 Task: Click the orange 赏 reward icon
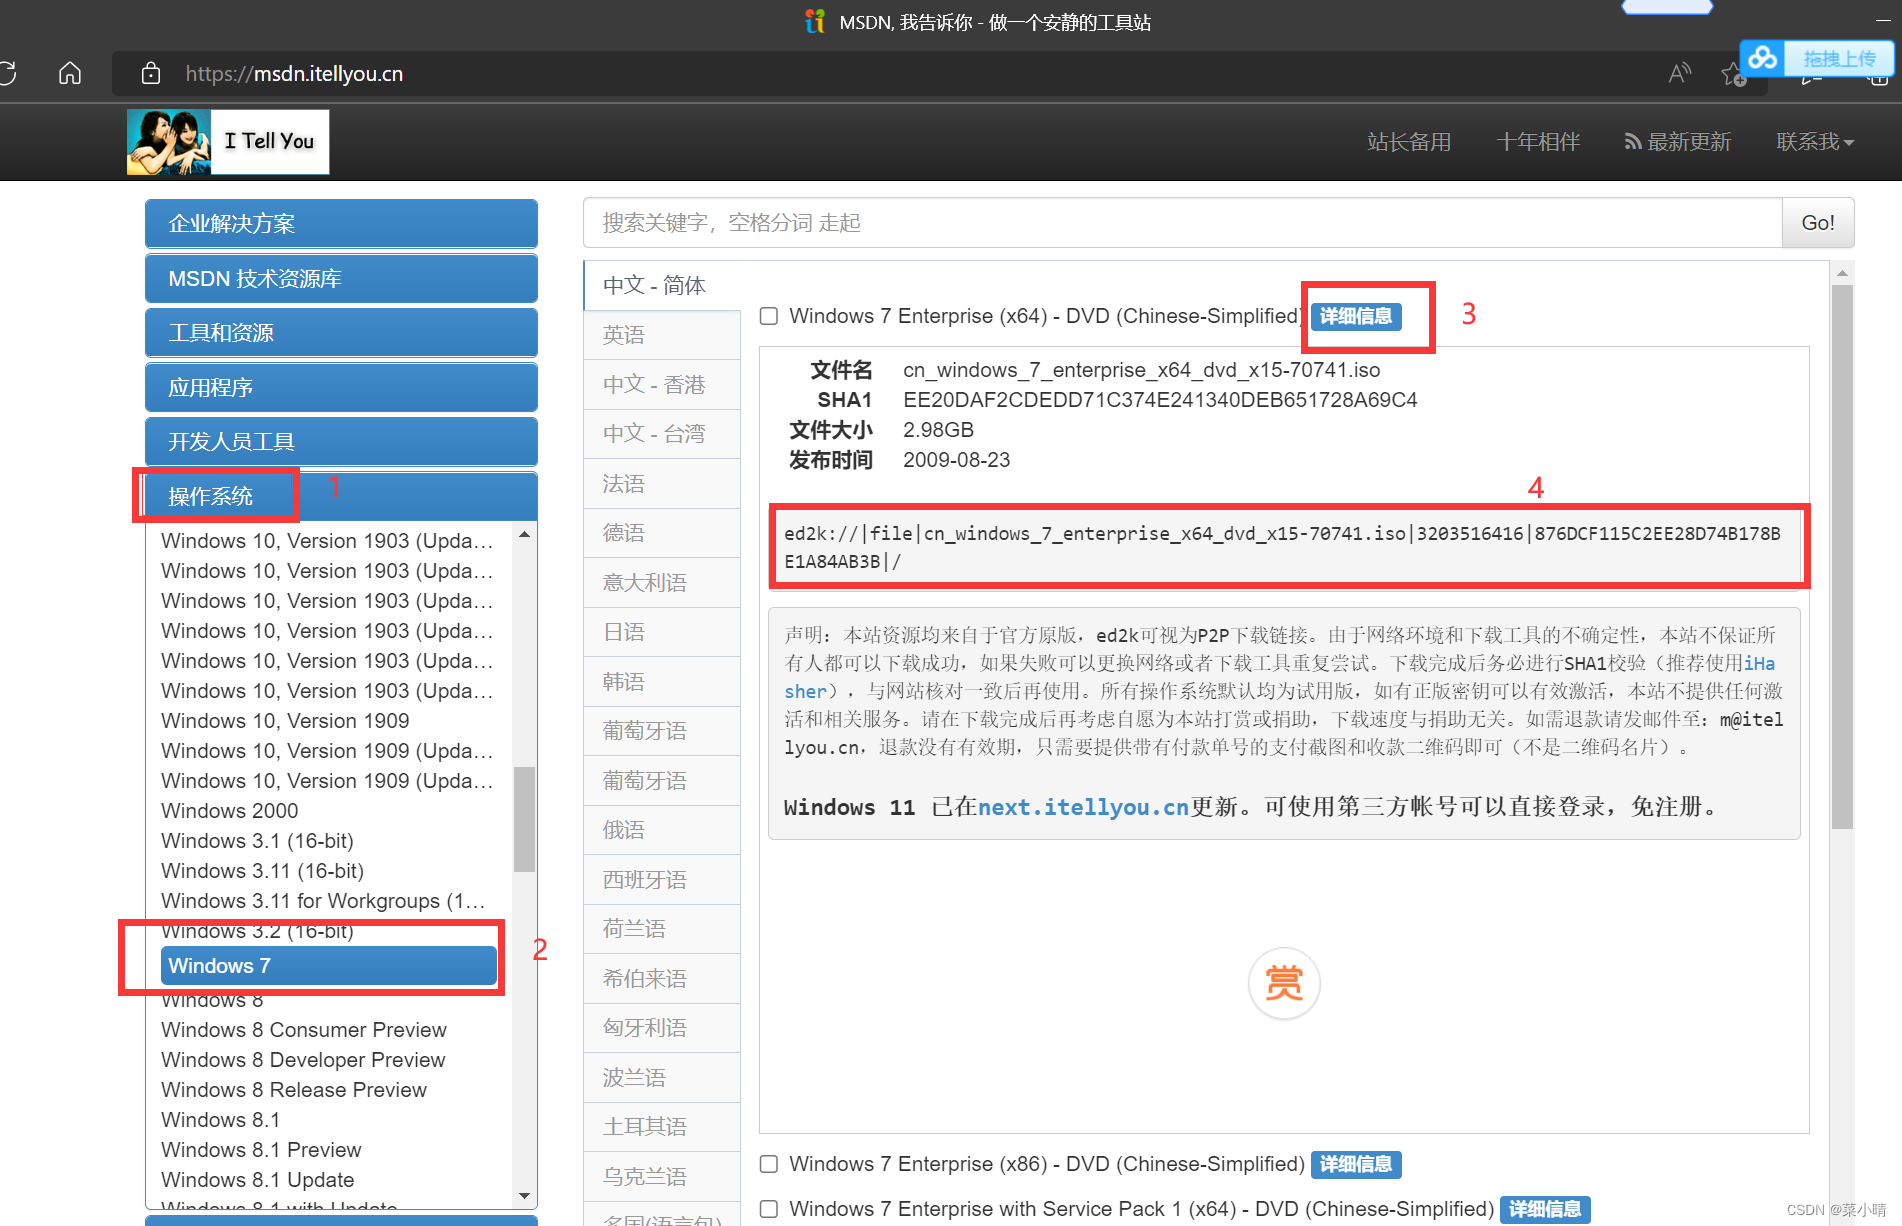click(x=1284, y=983)
